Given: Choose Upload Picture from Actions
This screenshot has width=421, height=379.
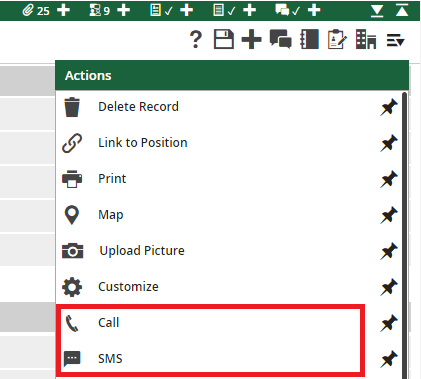Looking at the screenshot, I should pyautogui.click(x=142, y=251).
